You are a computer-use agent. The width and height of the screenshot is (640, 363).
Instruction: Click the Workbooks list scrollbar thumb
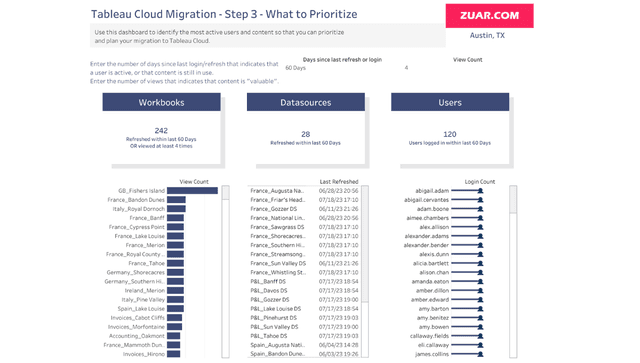point(226,193)
